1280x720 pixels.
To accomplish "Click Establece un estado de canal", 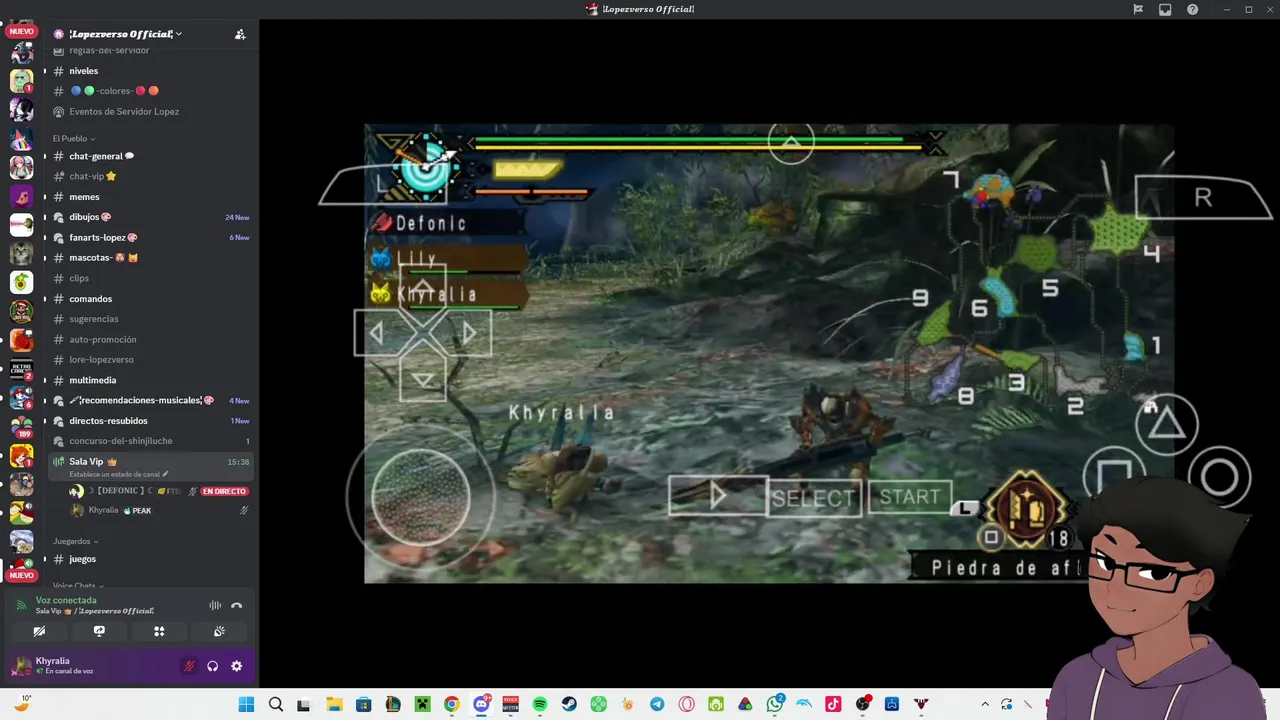I will click(x=119, y=474).
